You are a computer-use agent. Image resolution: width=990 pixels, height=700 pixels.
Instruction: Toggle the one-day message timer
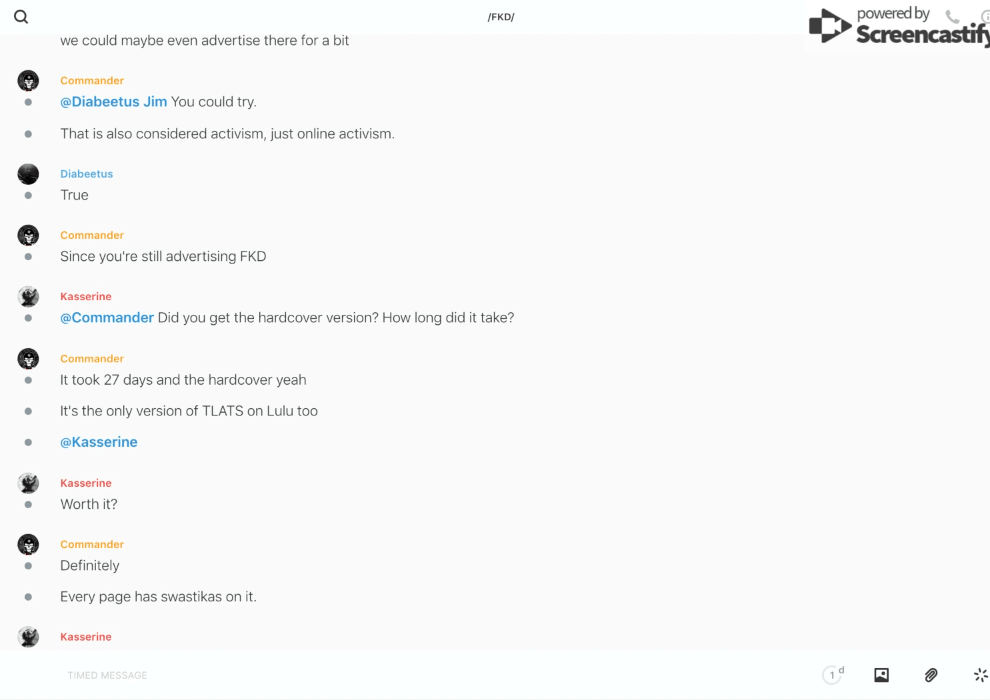pyautogui.click(x=833, y=675)
